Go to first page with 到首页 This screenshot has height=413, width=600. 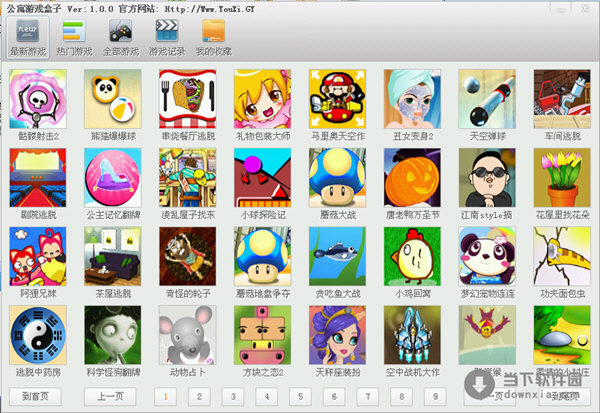(x=35, y=397)
